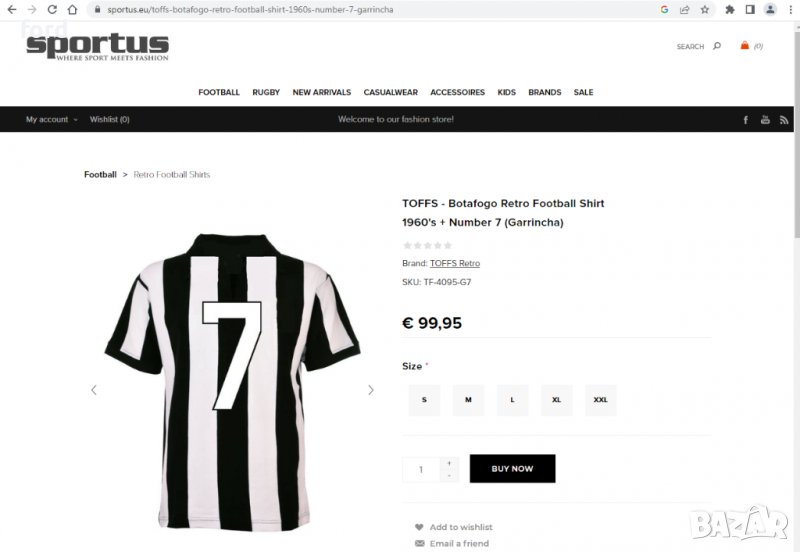Viewport: 800px width, 552px height.
Task: Select size XXL
Action: 600,400
